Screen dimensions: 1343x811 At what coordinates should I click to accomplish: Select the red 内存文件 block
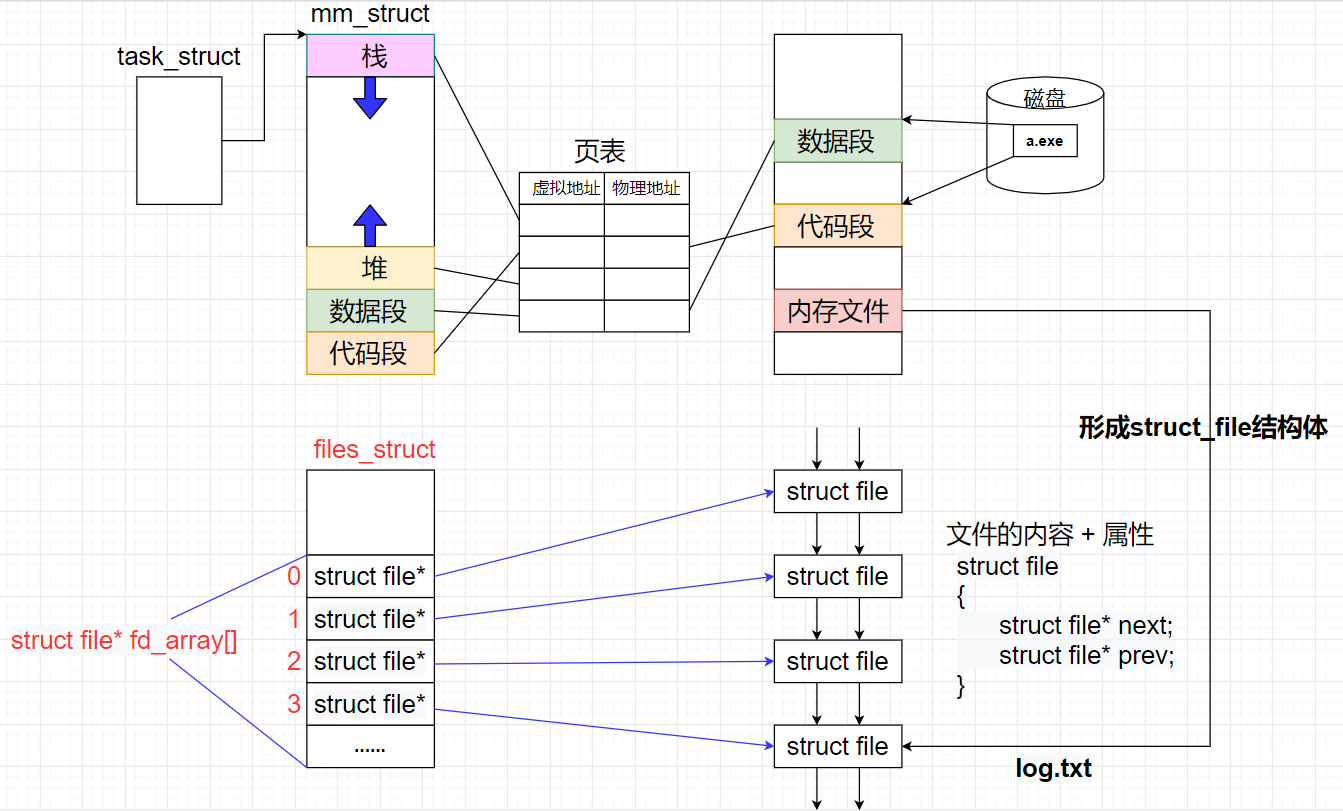[838, 311]
